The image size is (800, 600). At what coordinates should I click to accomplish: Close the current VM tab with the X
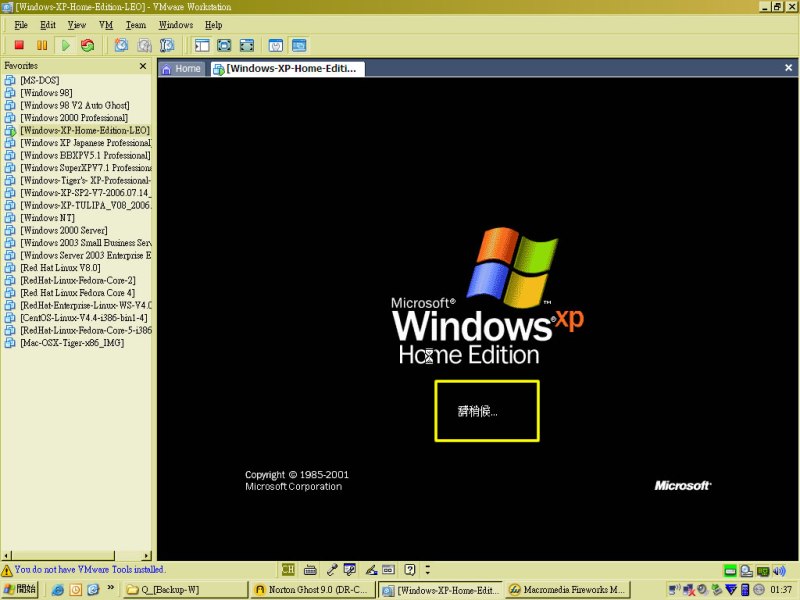788,68
